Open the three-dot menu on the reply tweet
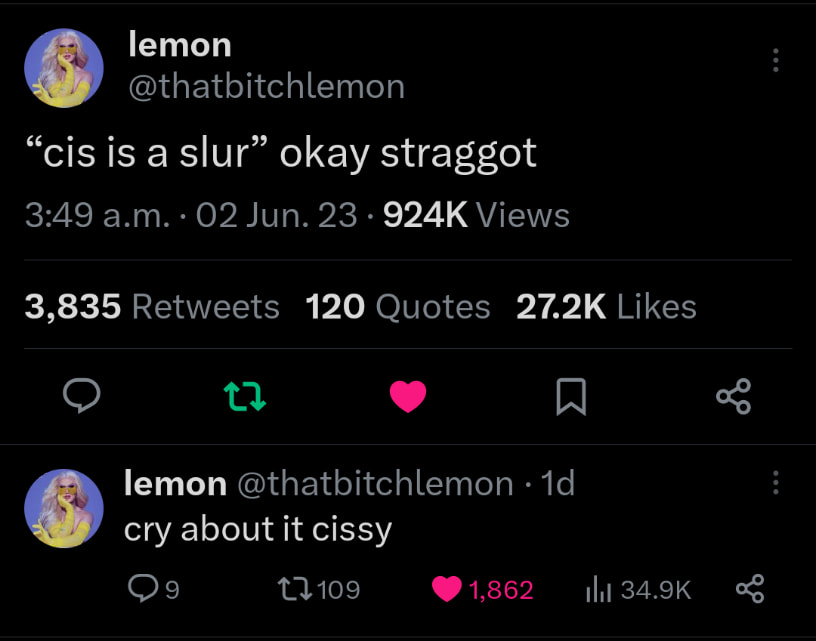Screen dimensions: 816x641 coord(775,483)
